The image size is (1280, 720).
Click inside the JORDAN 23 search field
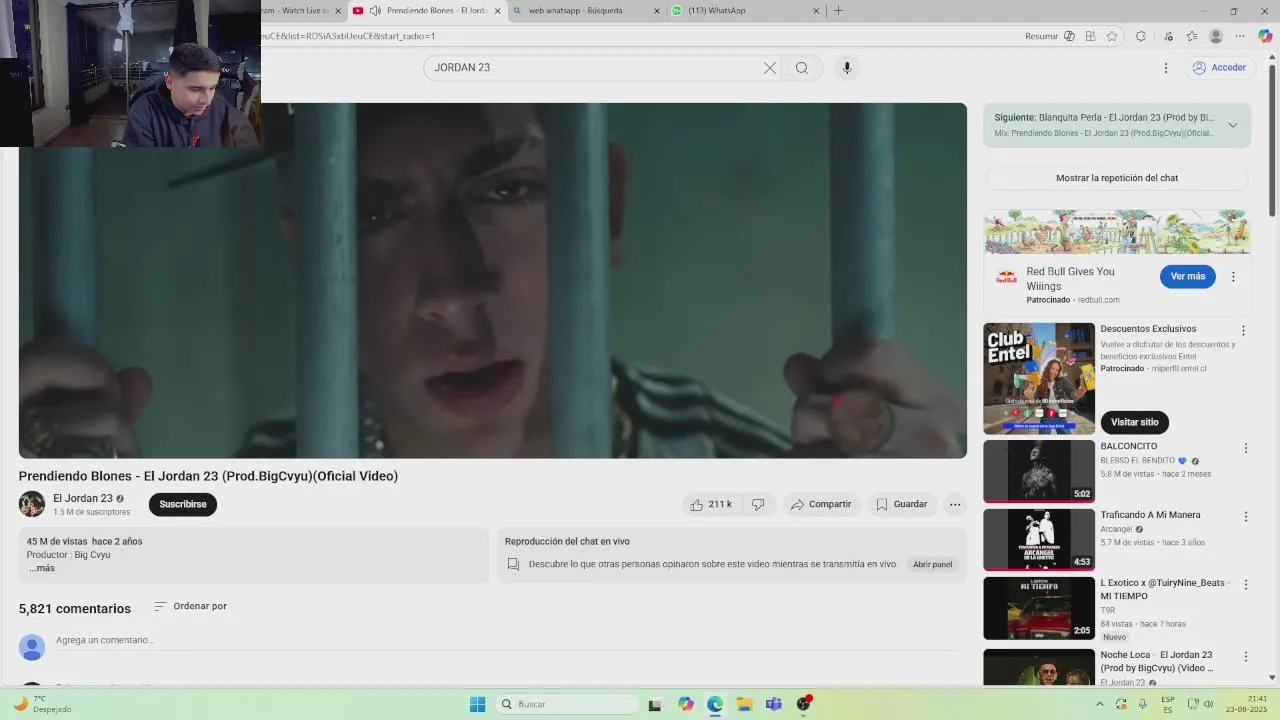point(596,68)
